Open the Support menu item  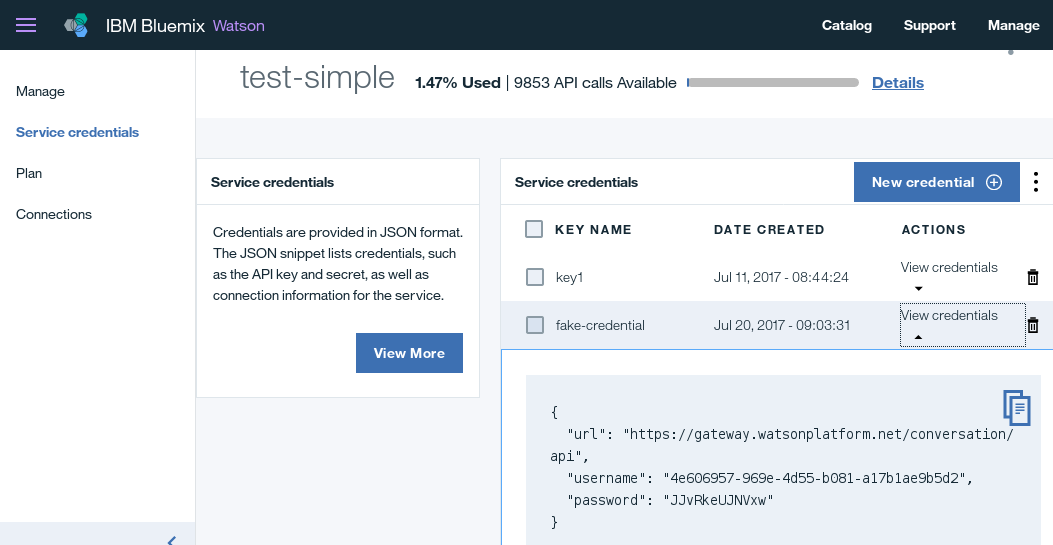pos(929,26)
